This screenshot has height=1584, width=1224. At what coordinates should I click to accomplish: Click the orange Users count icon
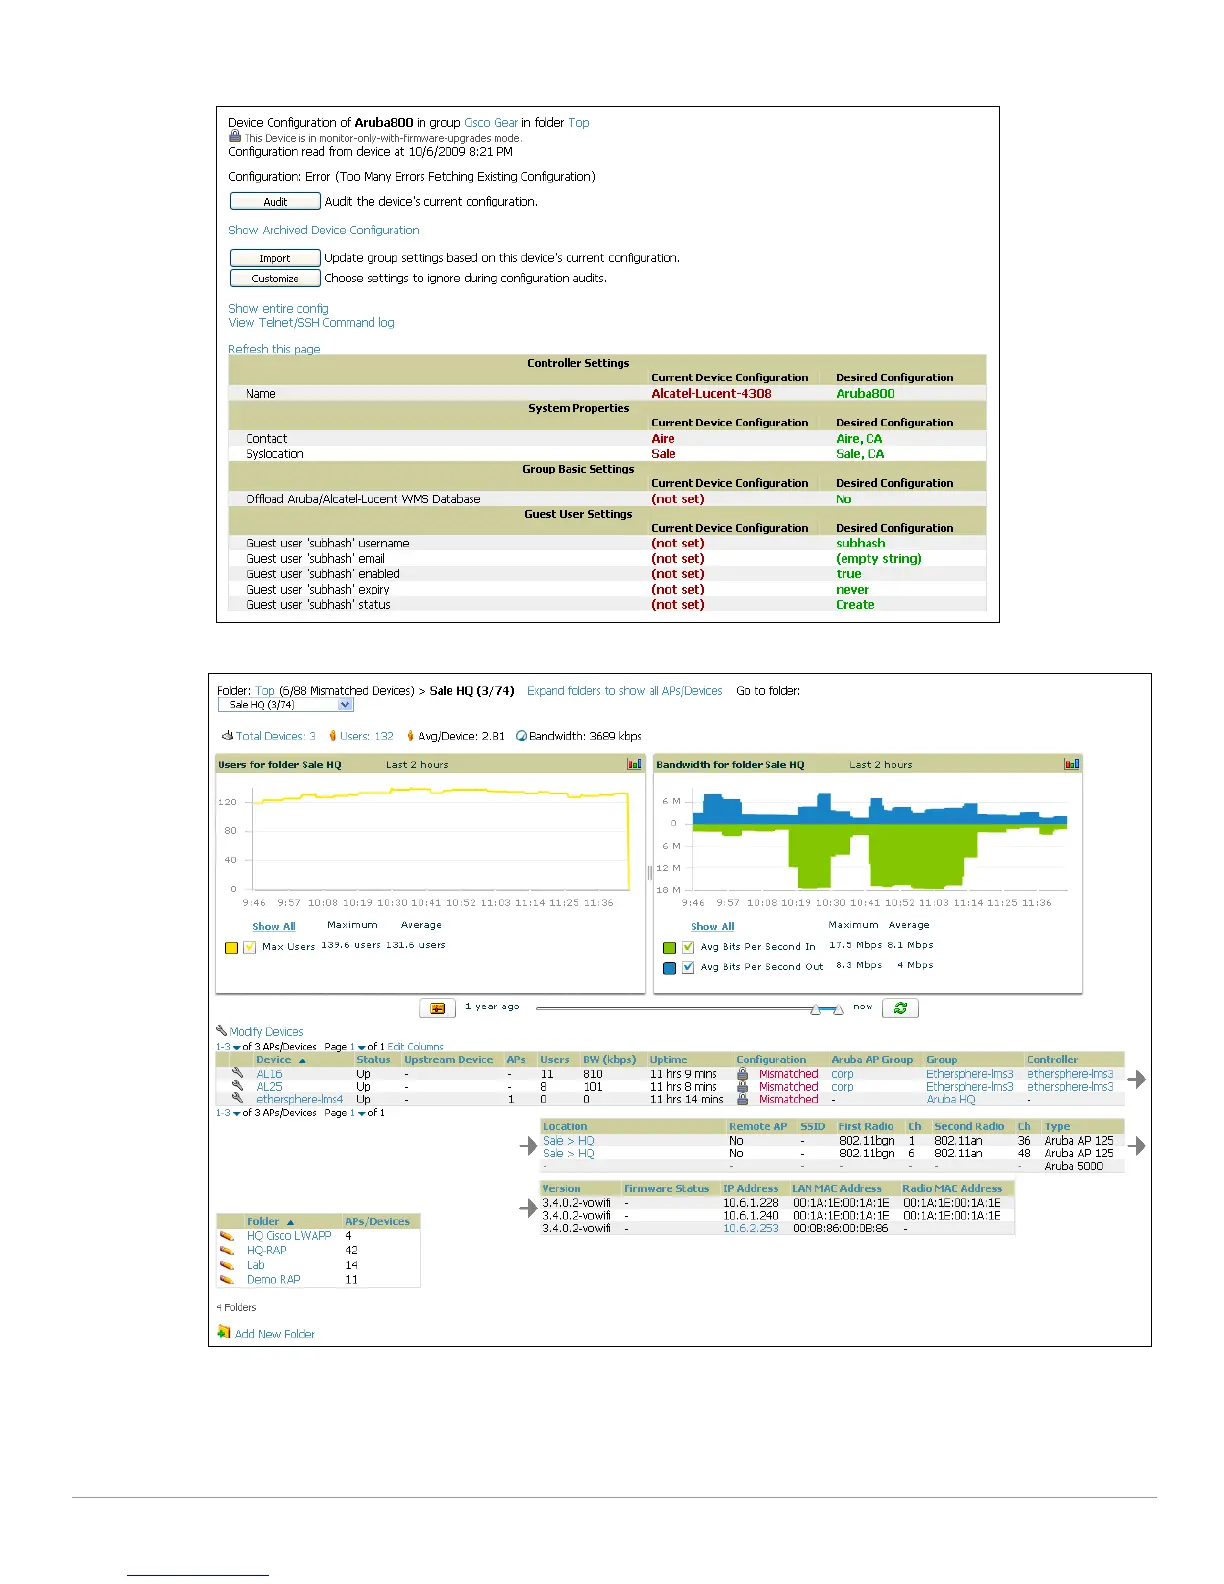tap(333, 735)
